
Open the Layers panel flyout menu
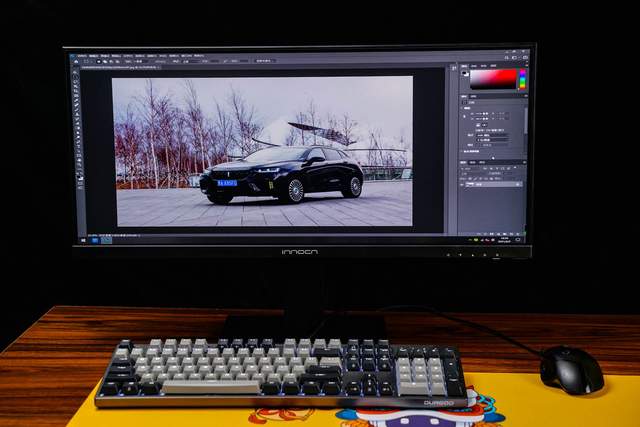524,162
